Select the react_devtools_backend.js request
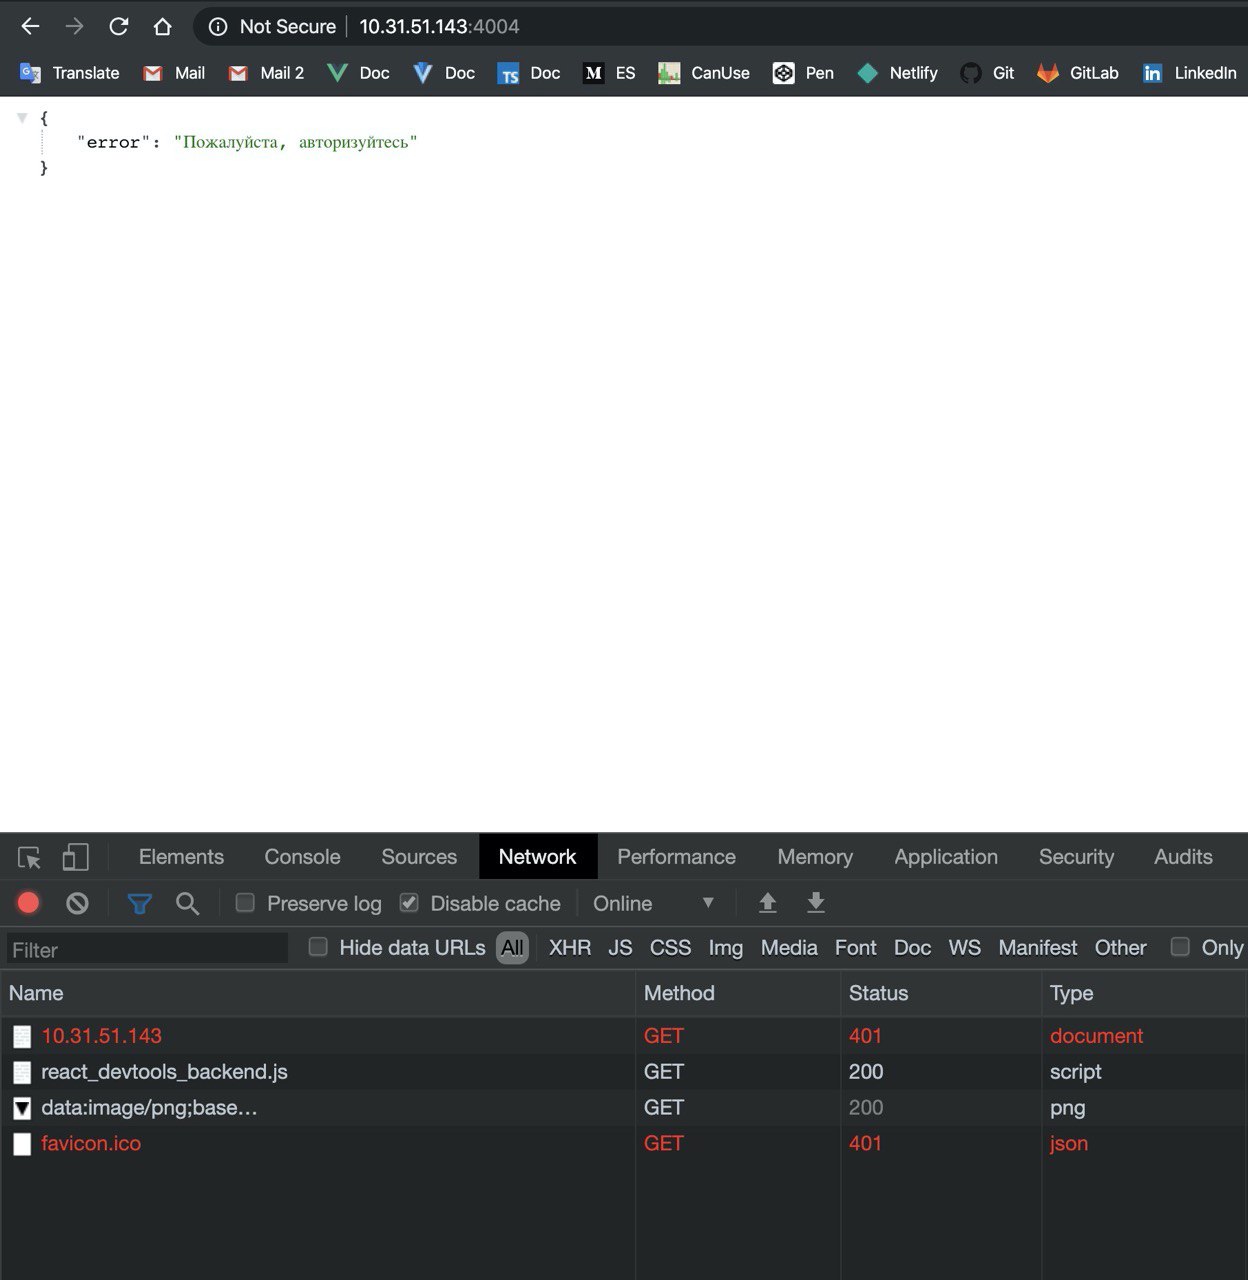1248x1280 pixels. pyautogui.click(x=624, y=1072)
